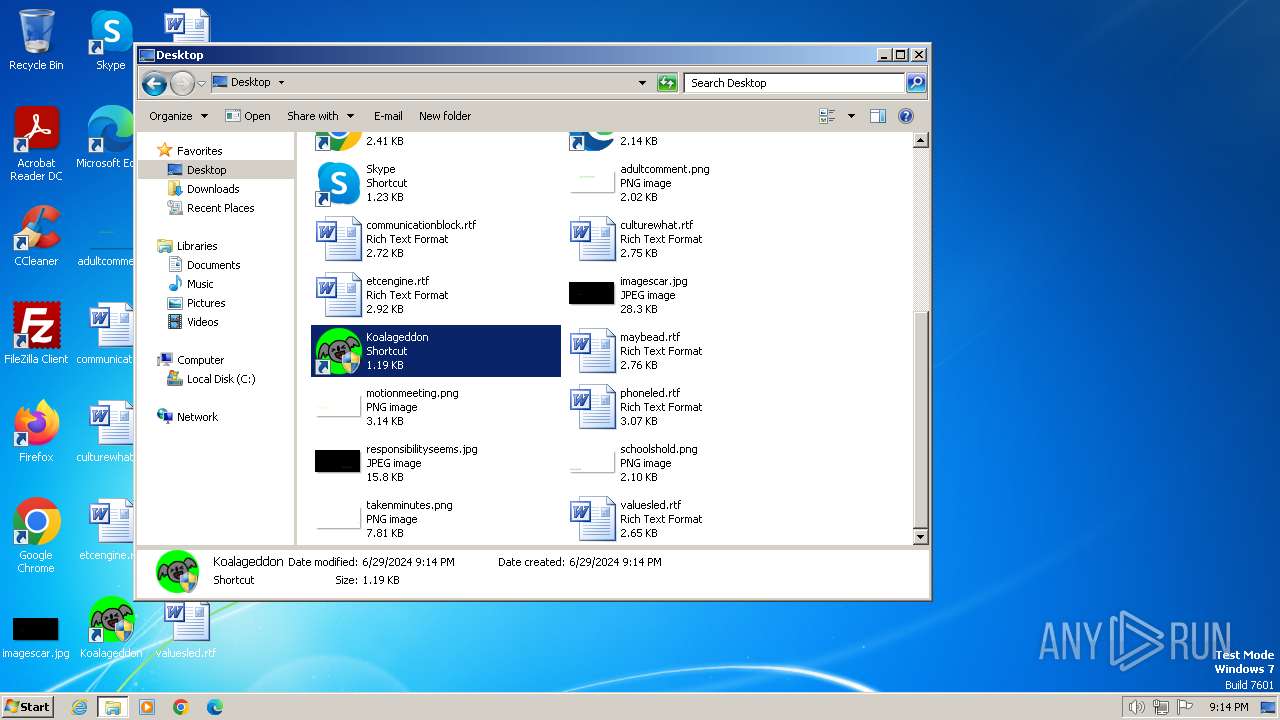
Task: Click into the Search Desktop field
Action: coord(795,83)
